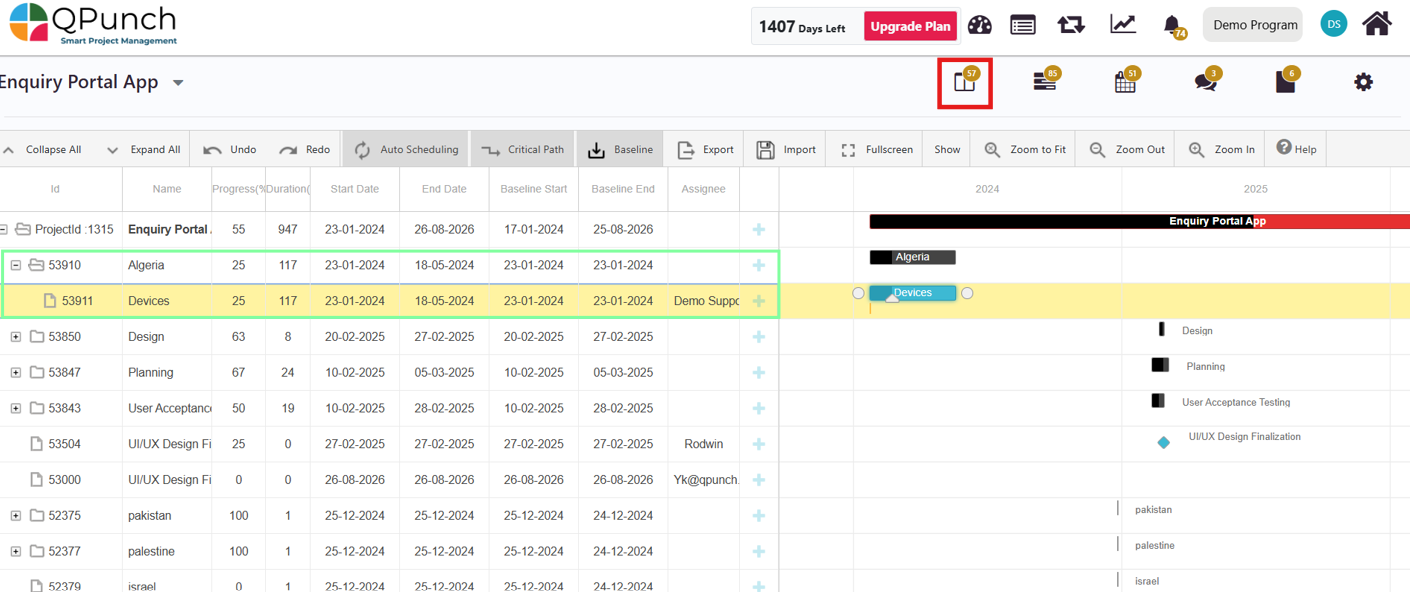Open the Enquiry Portal App project dropdown
This screenshot has width=1410, height=592.
[178, 83]
